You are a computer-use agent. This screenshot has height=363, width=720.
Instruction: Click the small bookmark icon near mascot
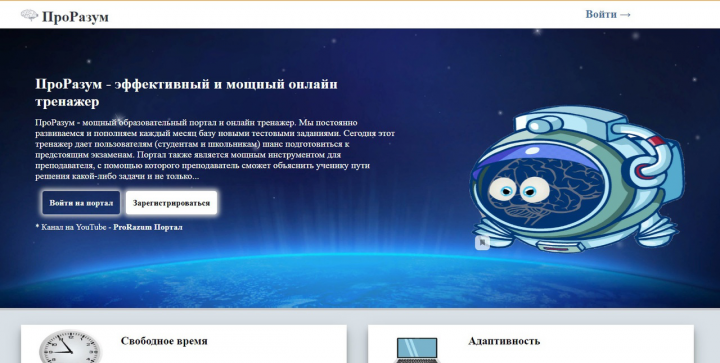coord(482,242)
